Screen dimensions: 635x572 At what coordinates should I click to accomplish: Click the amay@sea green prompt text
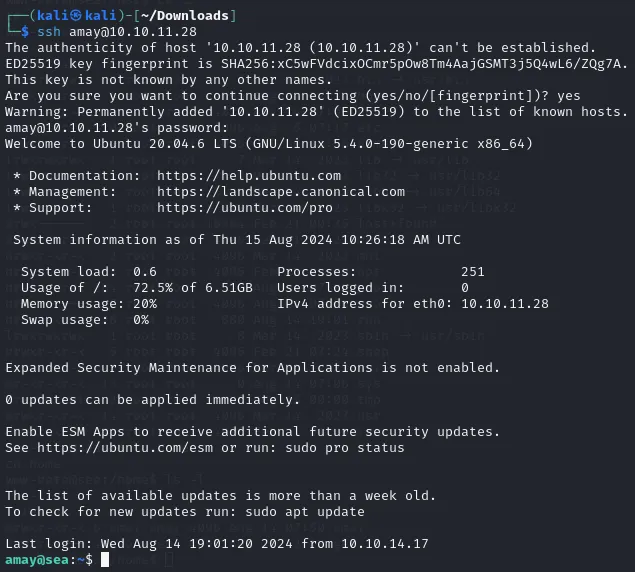(37, 560)
